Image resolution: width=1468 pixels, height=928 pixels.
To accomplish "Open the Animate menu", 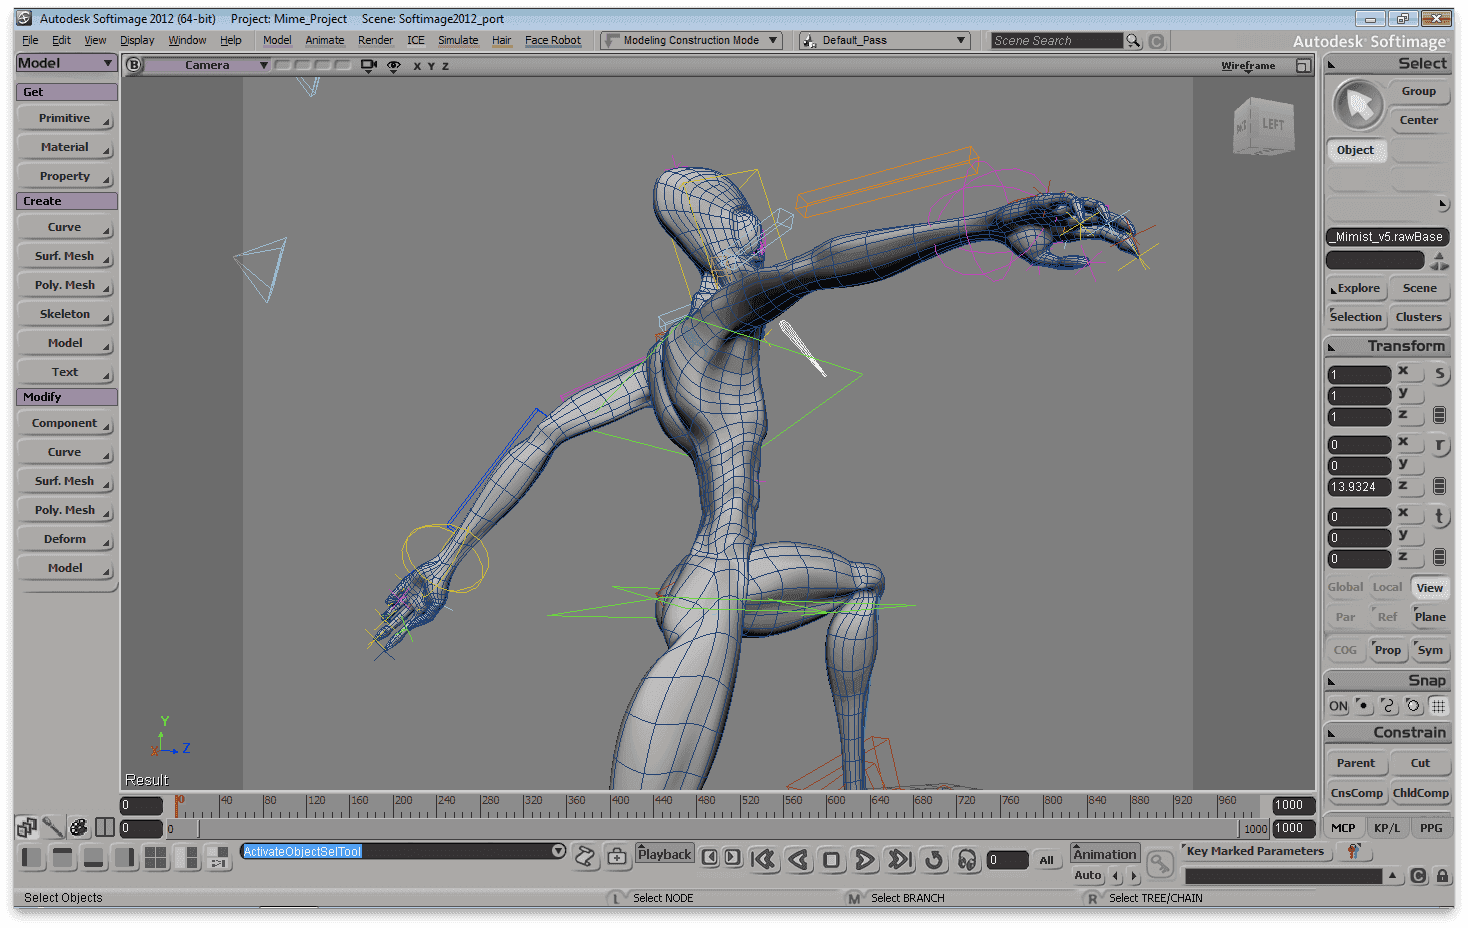I will pos(324,41).
